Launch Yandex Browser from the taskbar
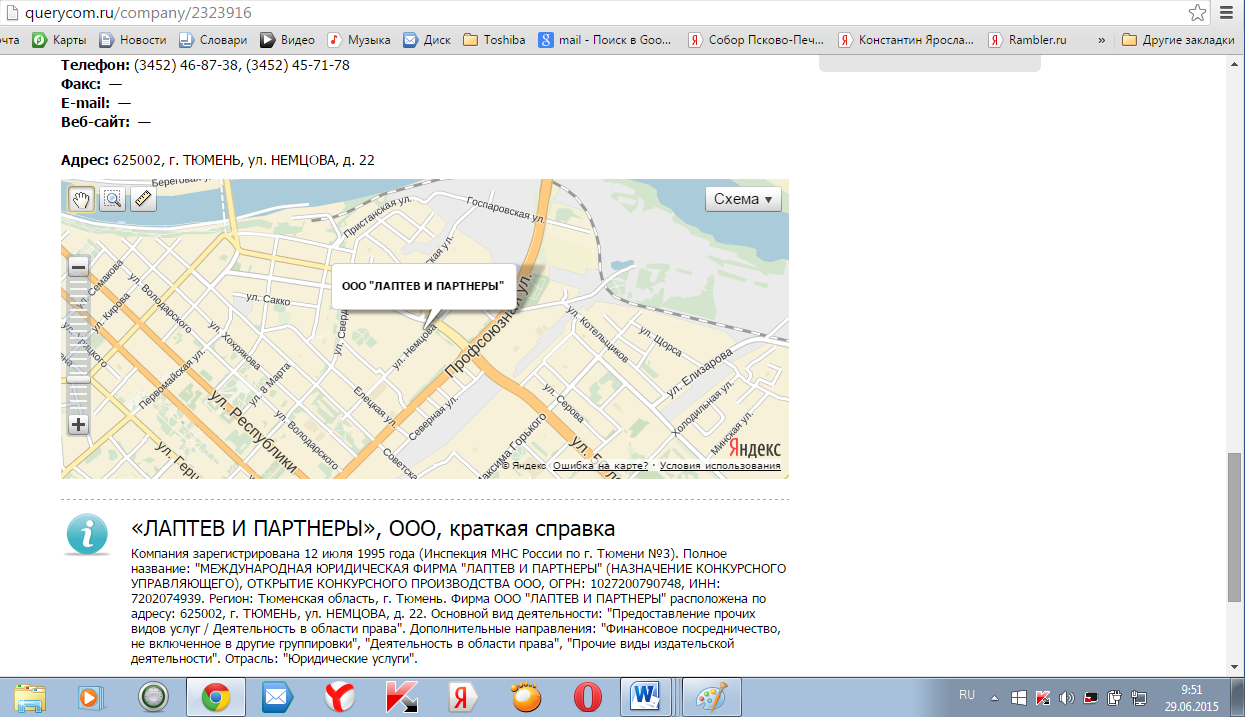This screenshot has height=717, width=1245. pos(339,696)
